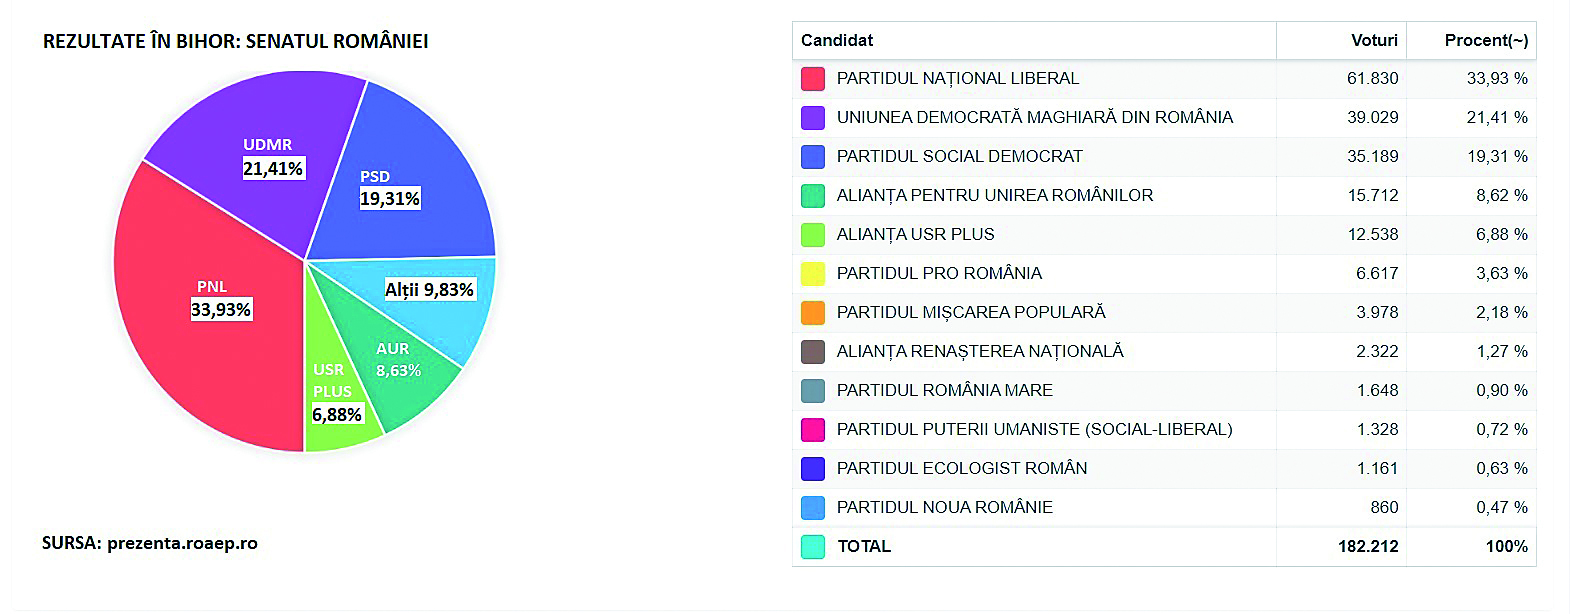Click the purple UDMR legend color swatch
Screen dimensions: 1570x614
pyautogui.click(x=813, y=118)
